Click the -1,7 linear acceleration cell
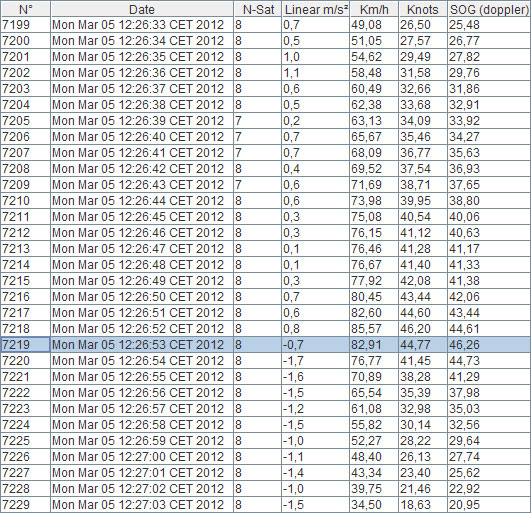 pos(316,361)
